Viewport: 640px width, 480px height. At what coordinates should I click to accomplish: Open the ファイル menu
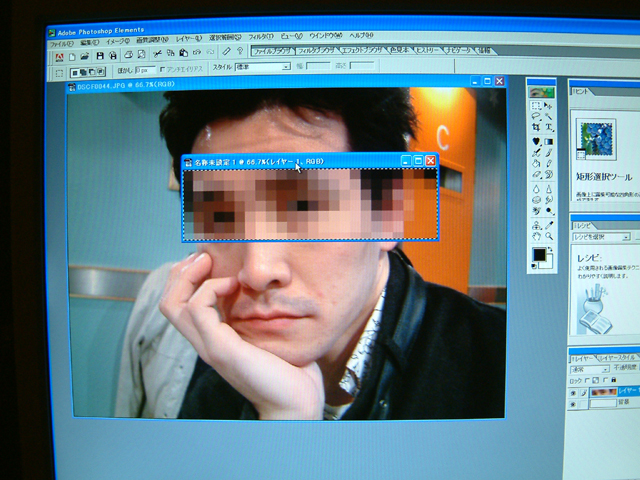[61, 44]
